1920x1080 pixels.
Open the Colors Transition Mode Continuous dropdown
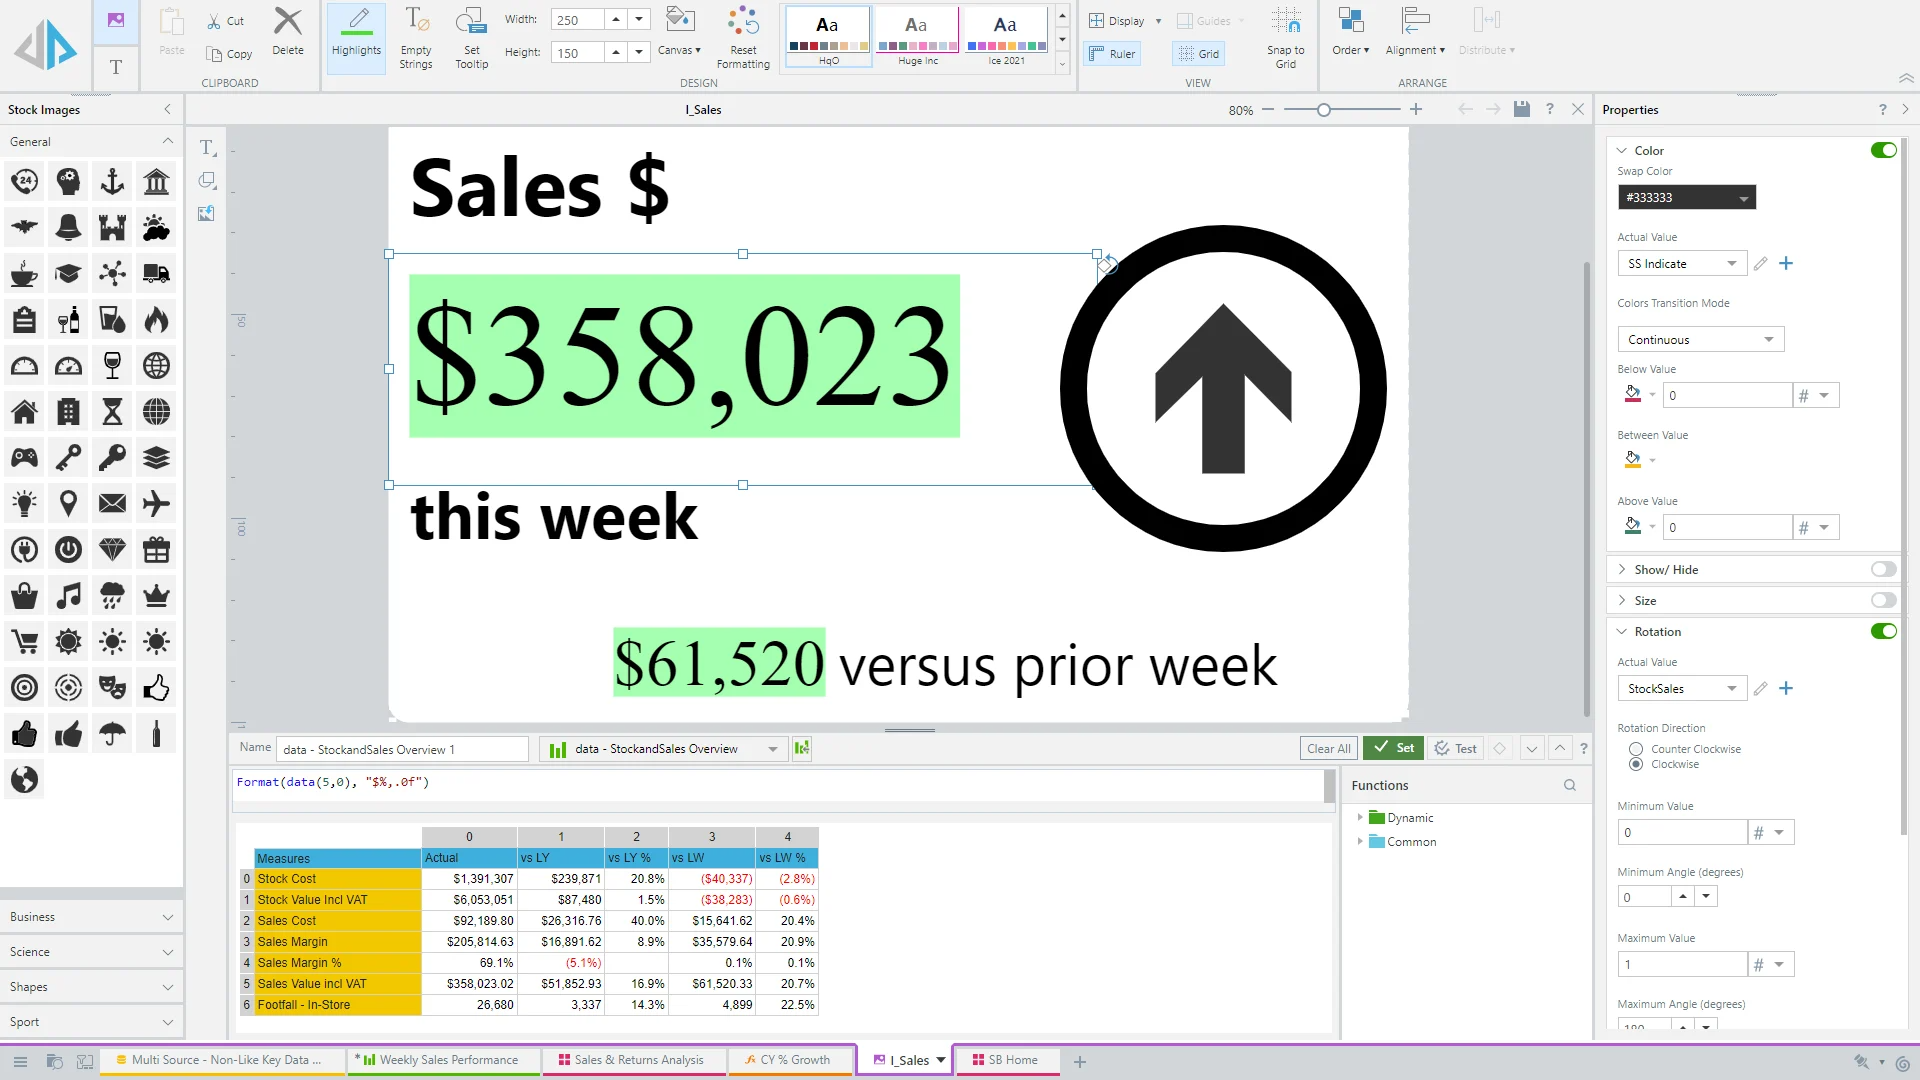point(1700,340)
